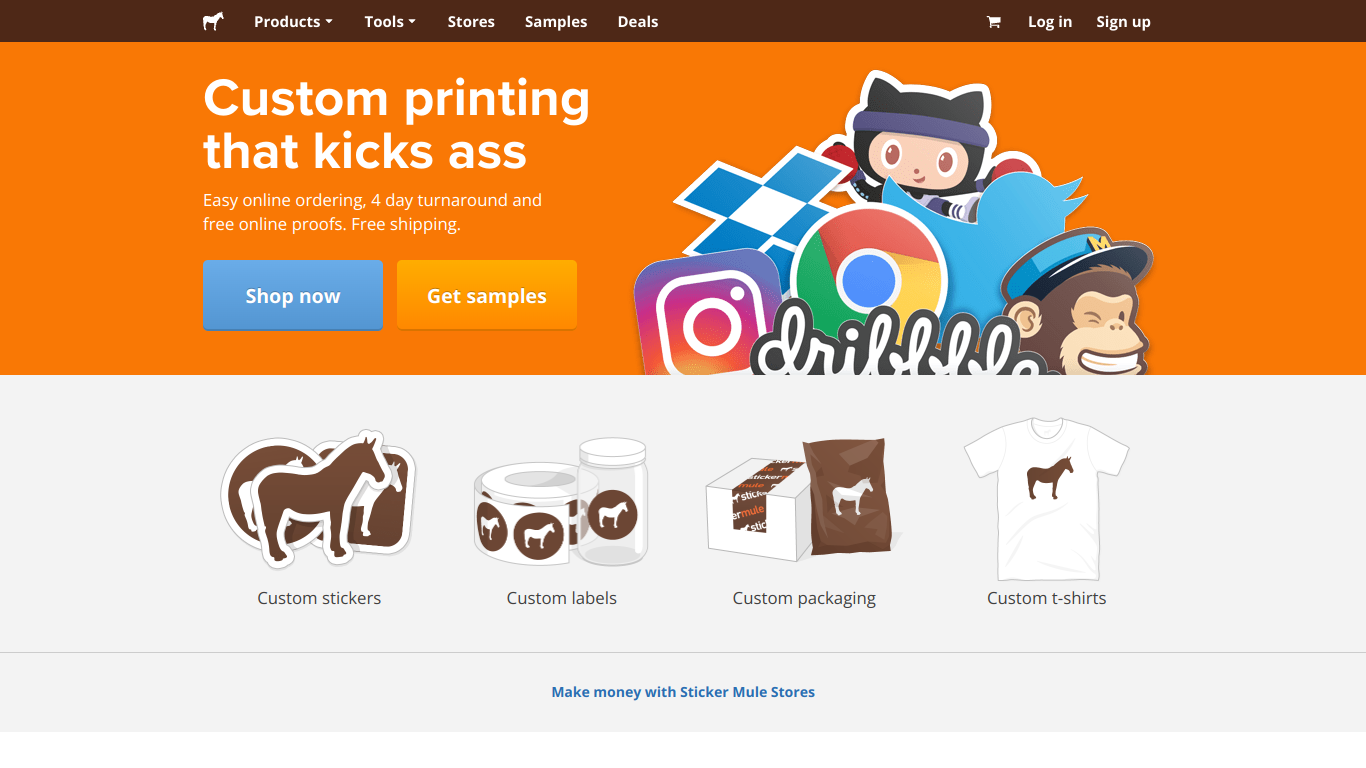Click the Custom labels text link
The image size is (1366, 768).
[x=561, y=598]
